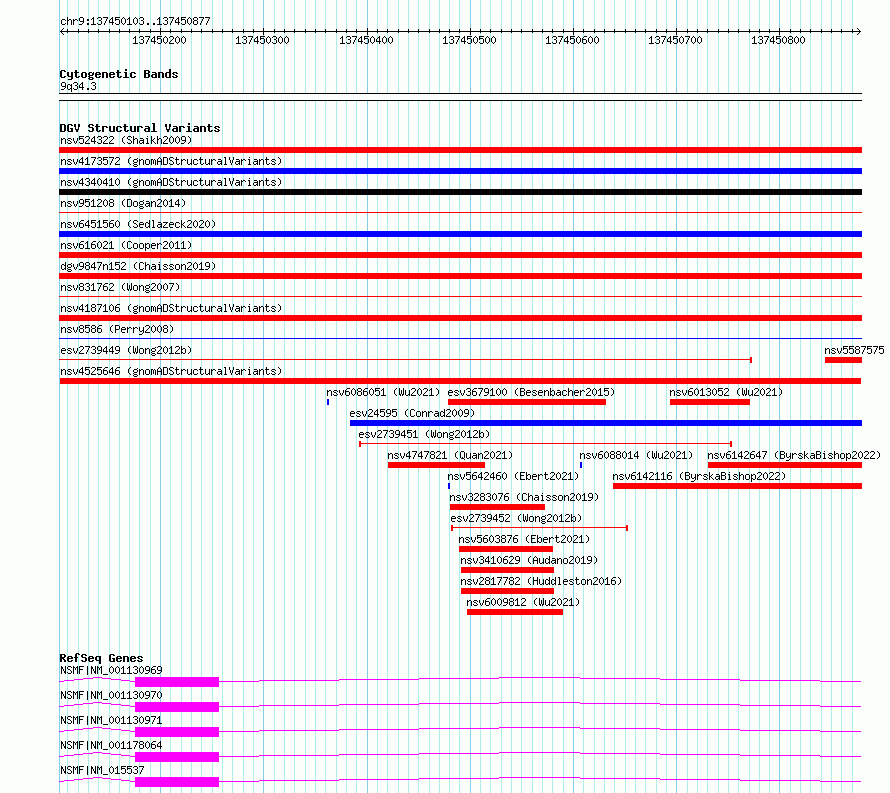
Task: Select the NSMF|NM_001130970 magenta exon block
Action: tap(177, 707)
